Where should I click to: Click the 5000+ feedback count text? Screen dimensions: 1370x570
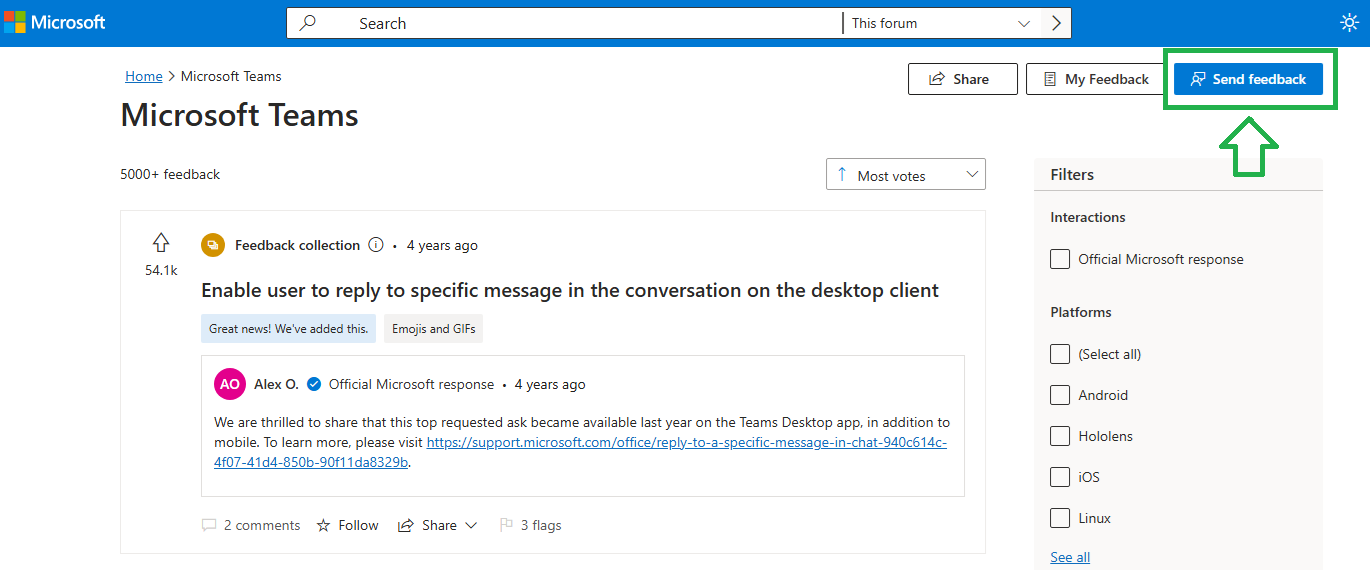(x=170, y=174)
